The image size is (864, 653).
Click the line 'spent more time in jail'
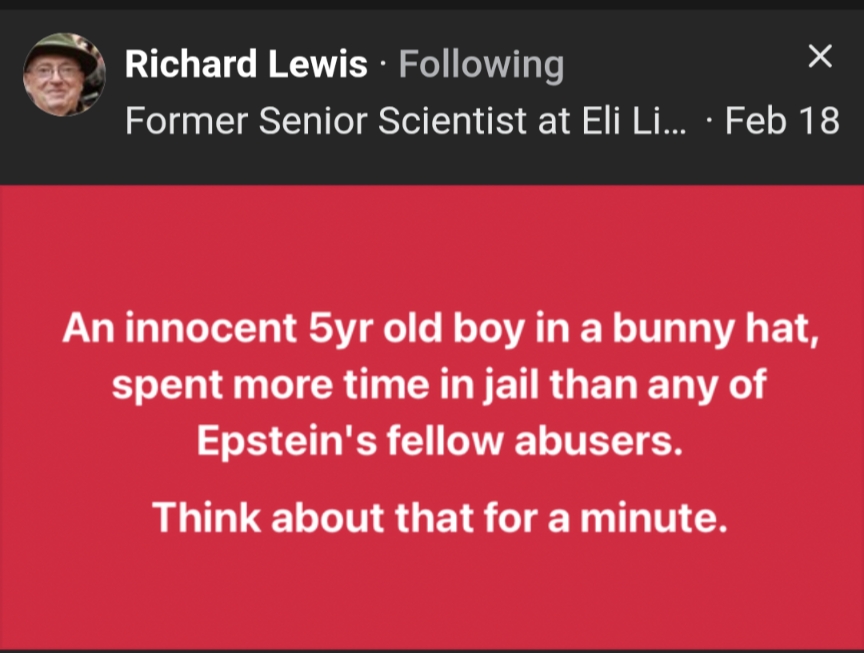tap(440, 384)
